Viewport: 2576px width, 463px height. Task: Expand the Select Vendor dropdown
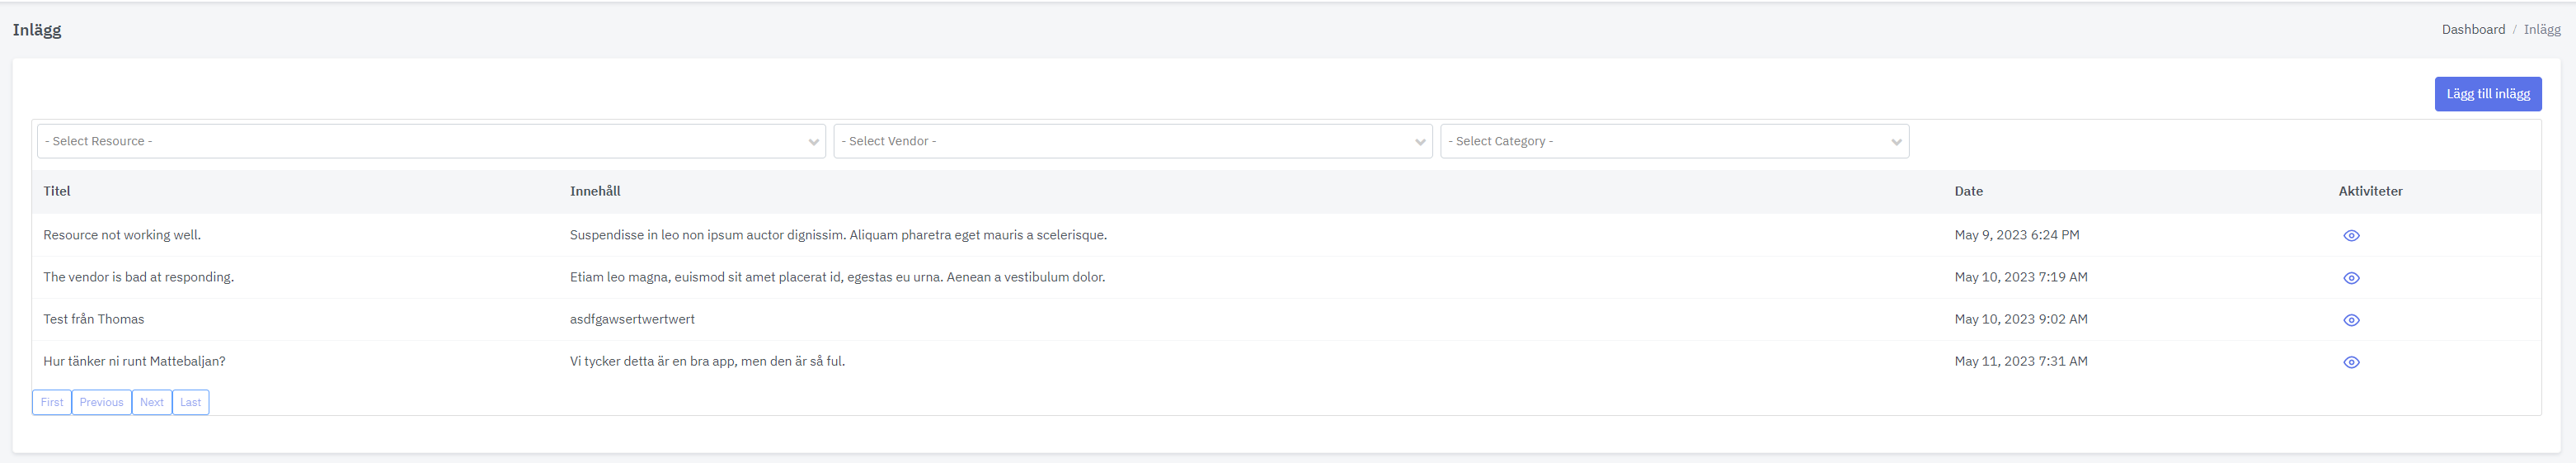tap(1133, 141)
